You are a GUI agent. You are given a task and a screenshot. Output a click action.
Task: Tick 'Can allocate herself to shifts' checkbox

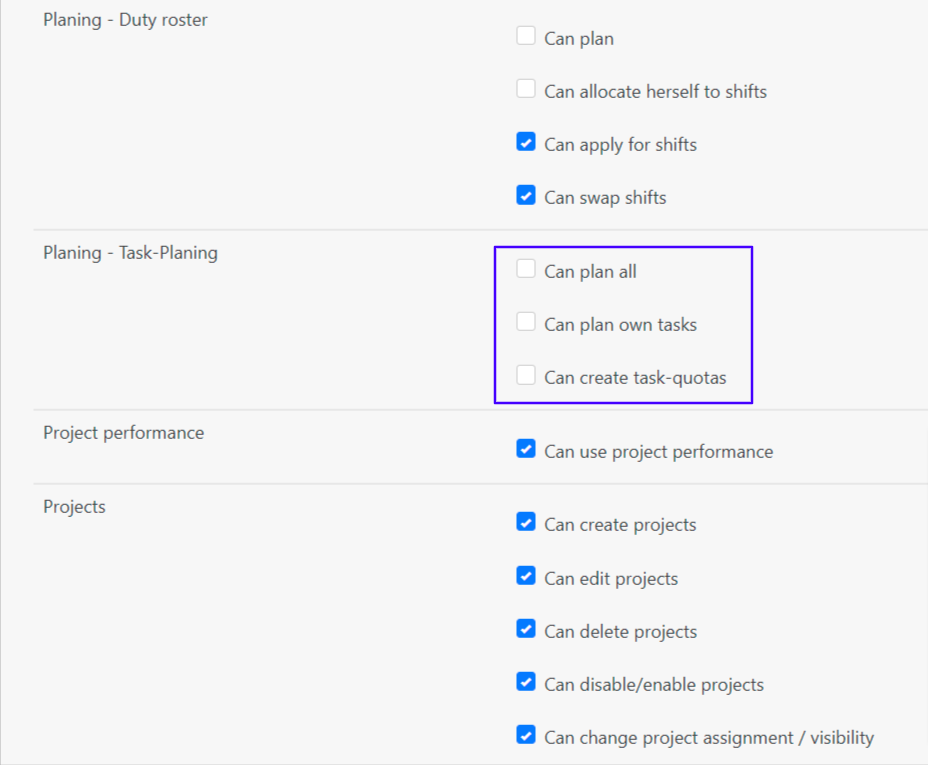(x=526, y=89)
